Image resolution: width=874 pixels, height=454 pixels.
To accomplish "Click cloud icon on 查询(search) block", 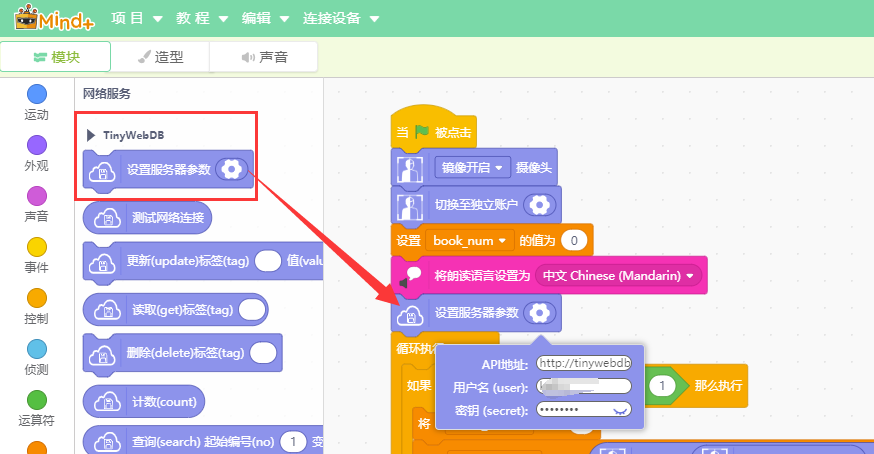I will (x=108, y=443).
